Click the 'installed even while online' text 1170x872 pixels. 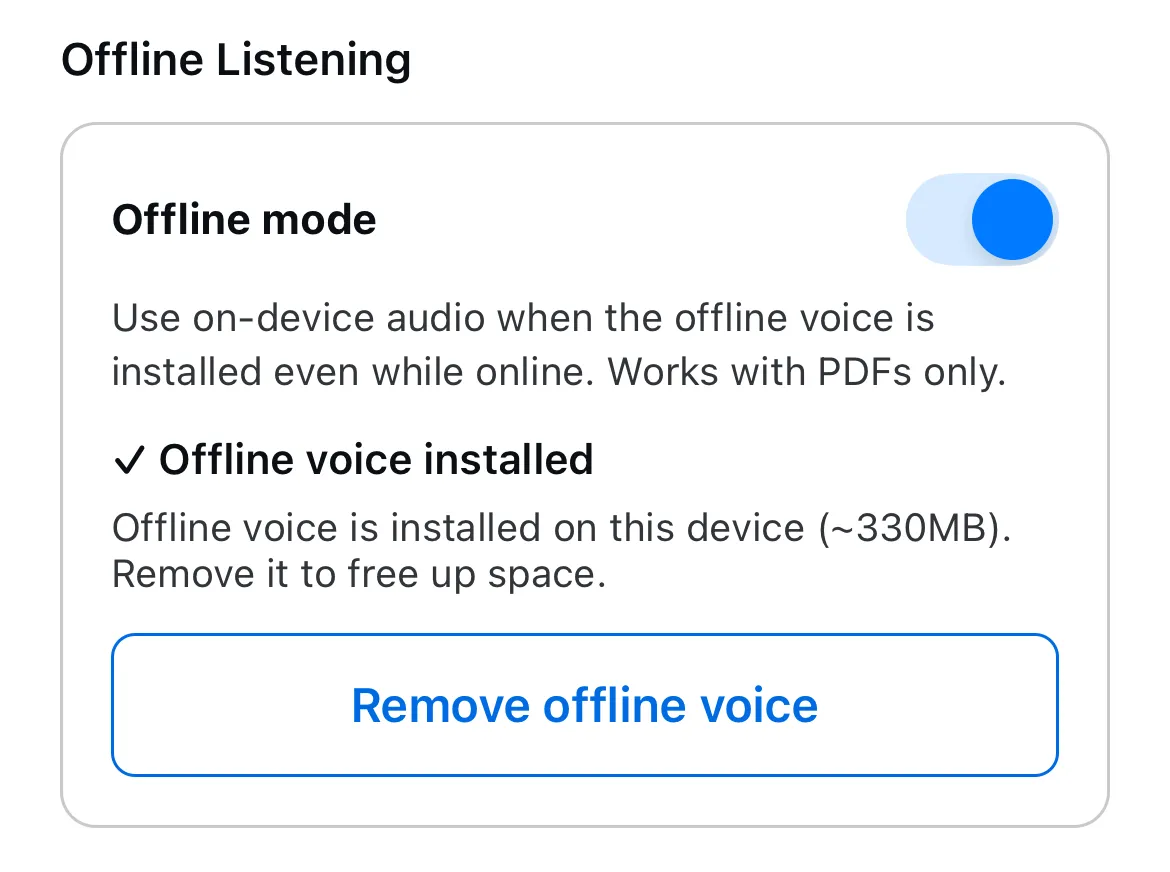coord(354,372)
